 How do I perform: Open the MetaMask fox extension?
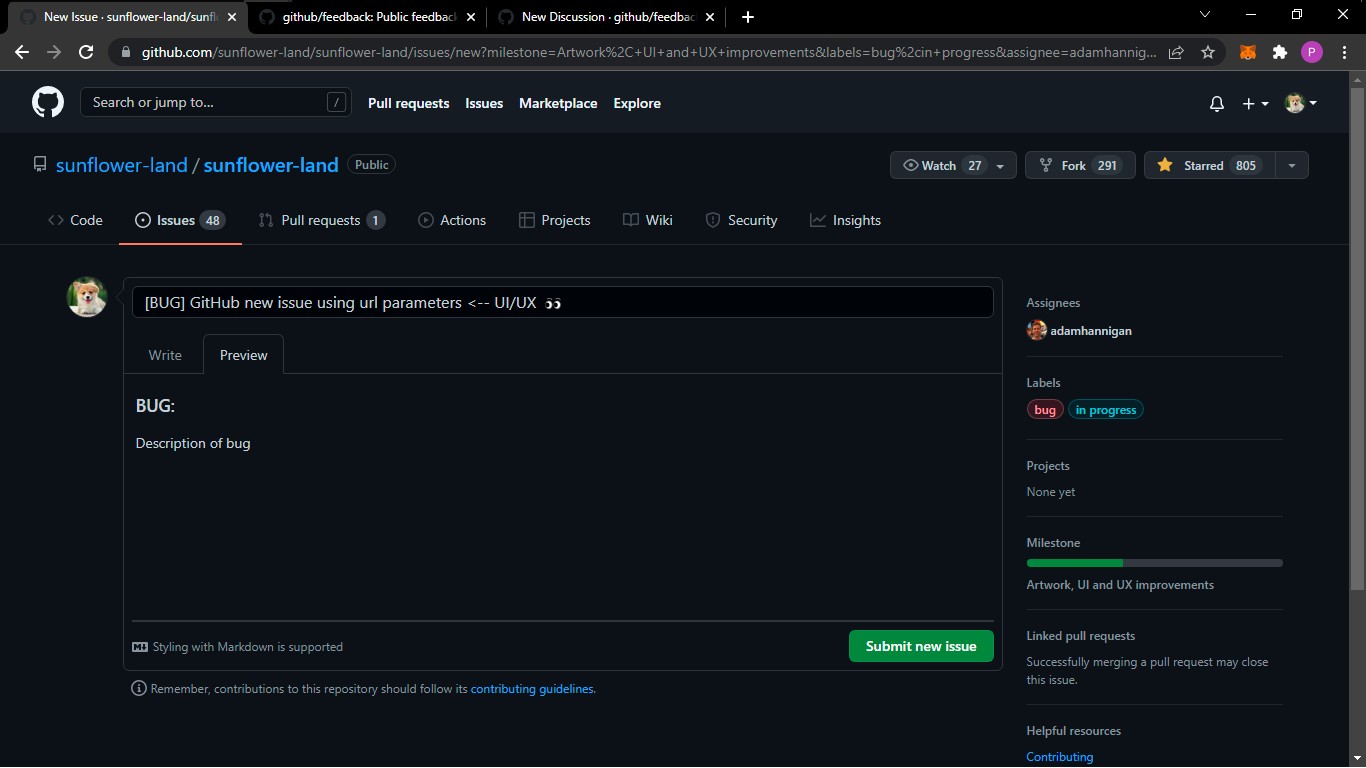click(1248, 52)
